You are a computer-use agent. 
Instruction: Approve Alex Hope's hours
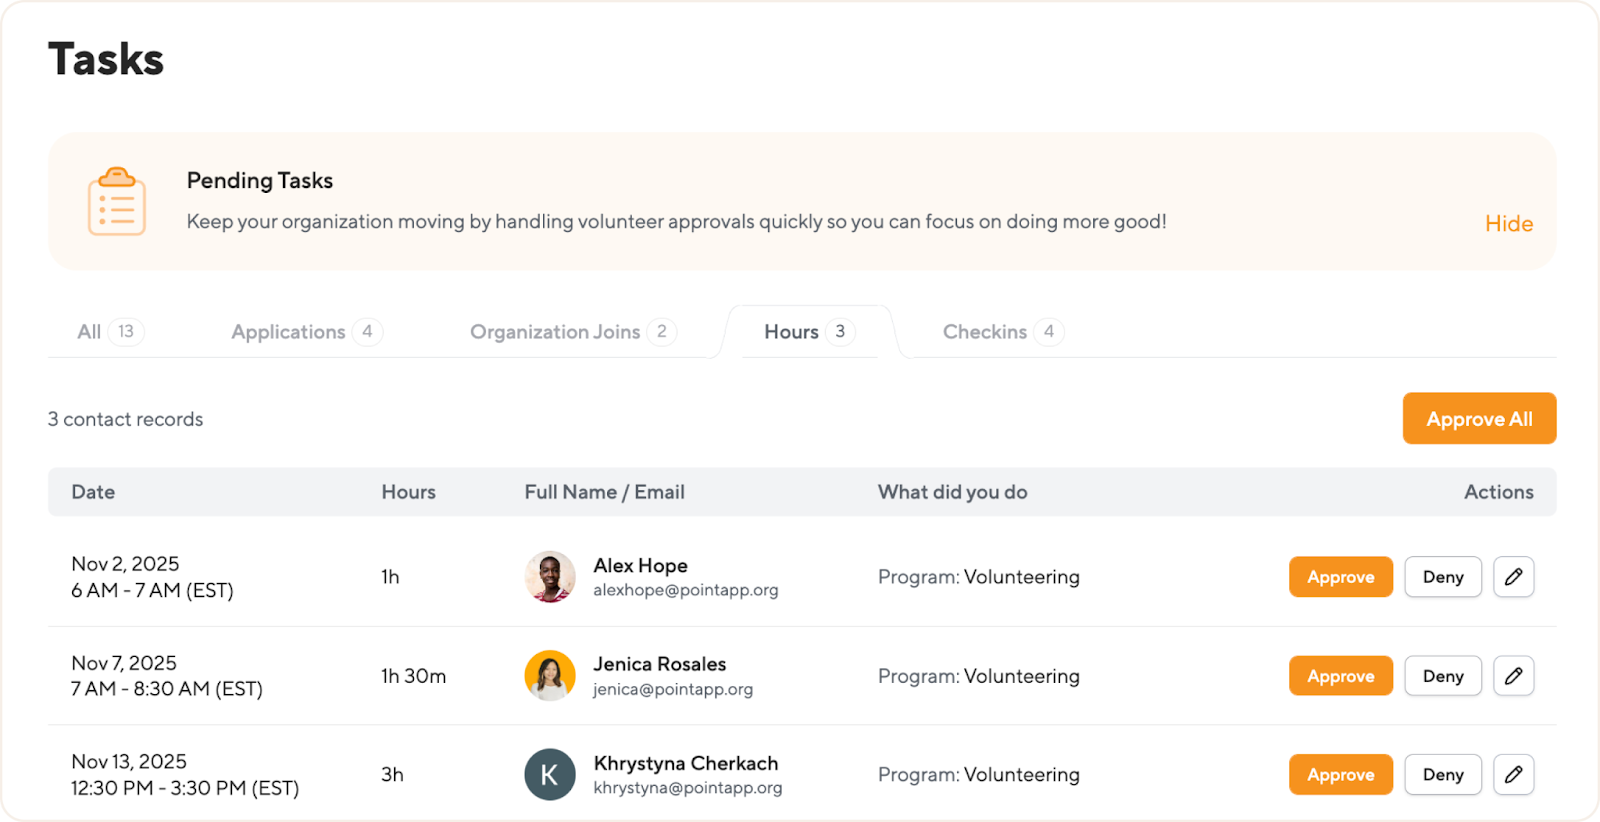(1341, 577)
